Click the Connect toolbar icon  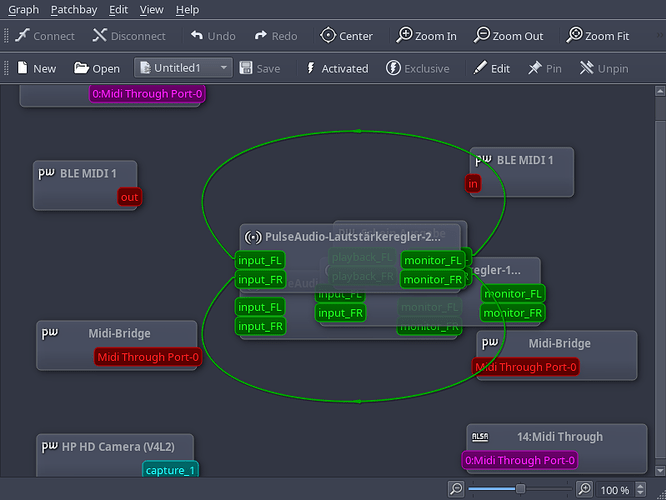point(22,36)
